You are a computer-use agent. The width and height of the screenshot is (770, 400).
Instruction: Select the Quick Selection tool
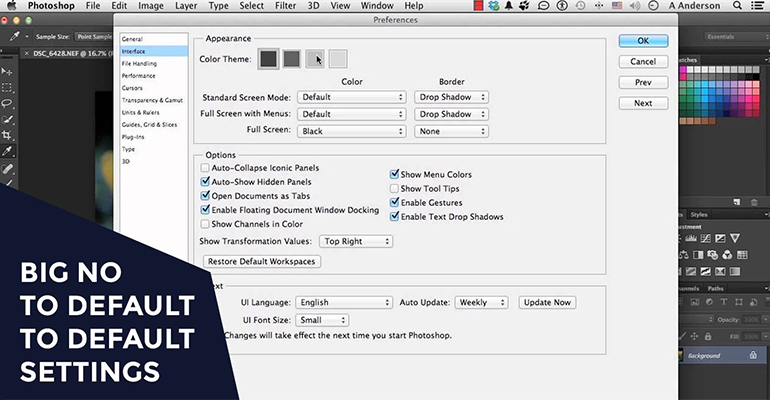click(7, 119)
